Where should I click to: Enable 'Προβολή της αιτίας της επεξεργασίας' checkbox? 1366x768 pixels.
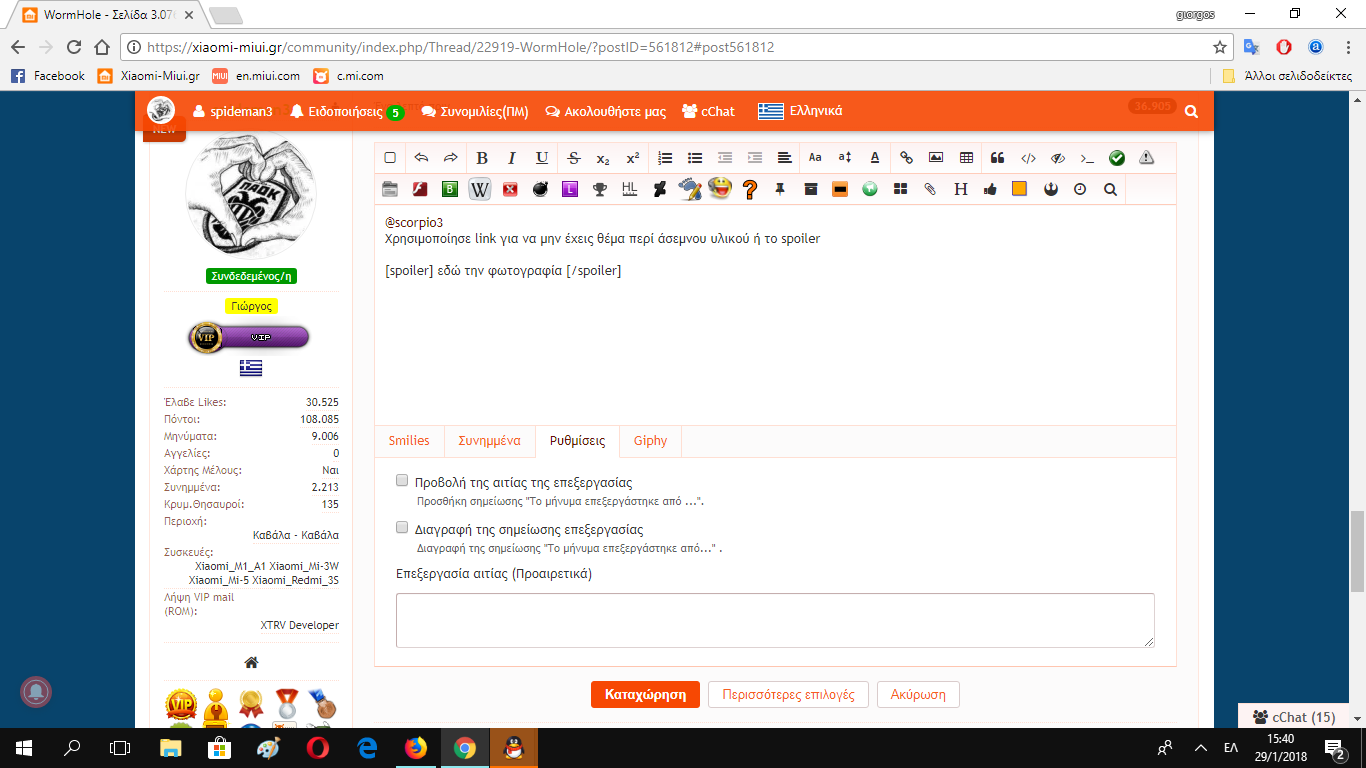pos(402,481)
